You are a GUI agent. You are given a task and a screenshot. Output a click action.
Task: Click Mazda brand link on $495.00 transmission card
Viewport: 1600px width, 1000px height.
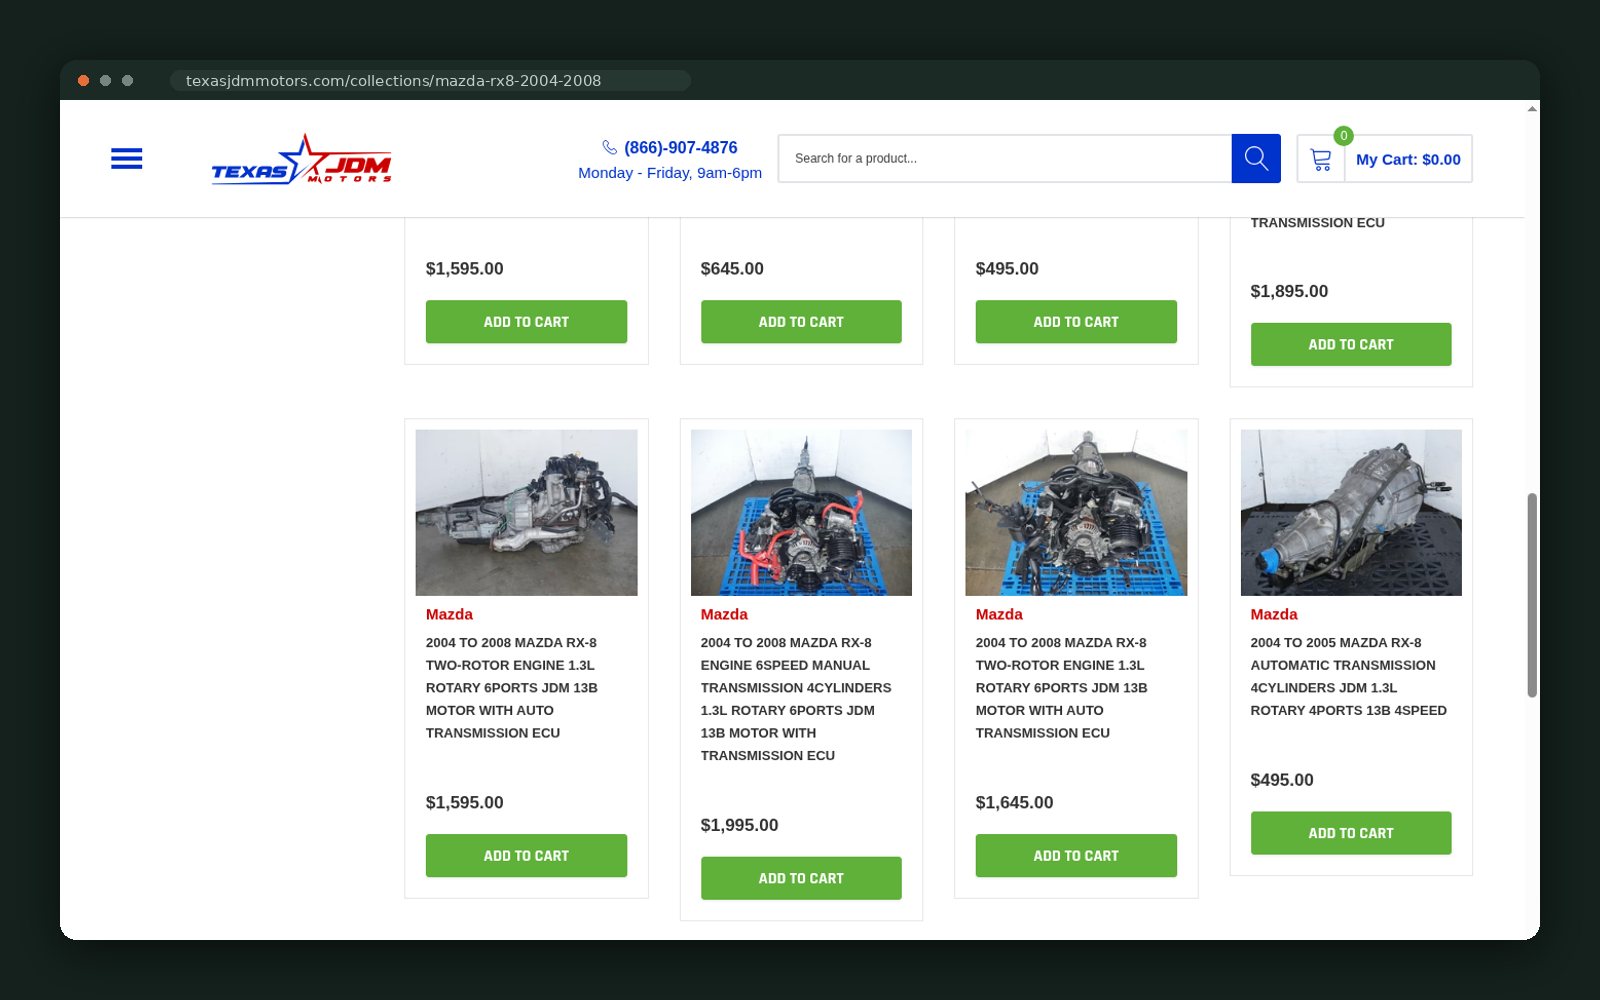(x=1273, y=614)
